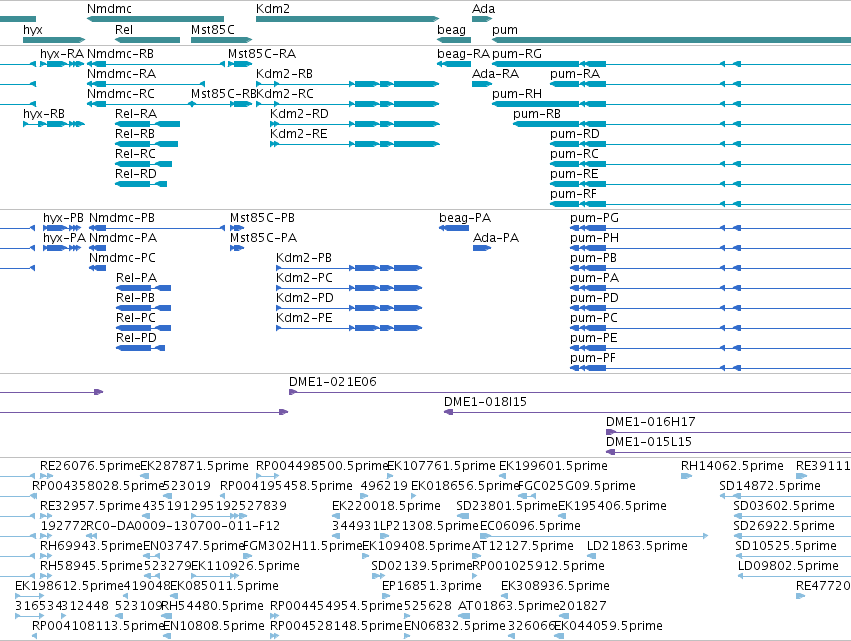This screenshot has width=851, height=641.
Task: Click protein beag-PA
Action: (x=465, y=218)
